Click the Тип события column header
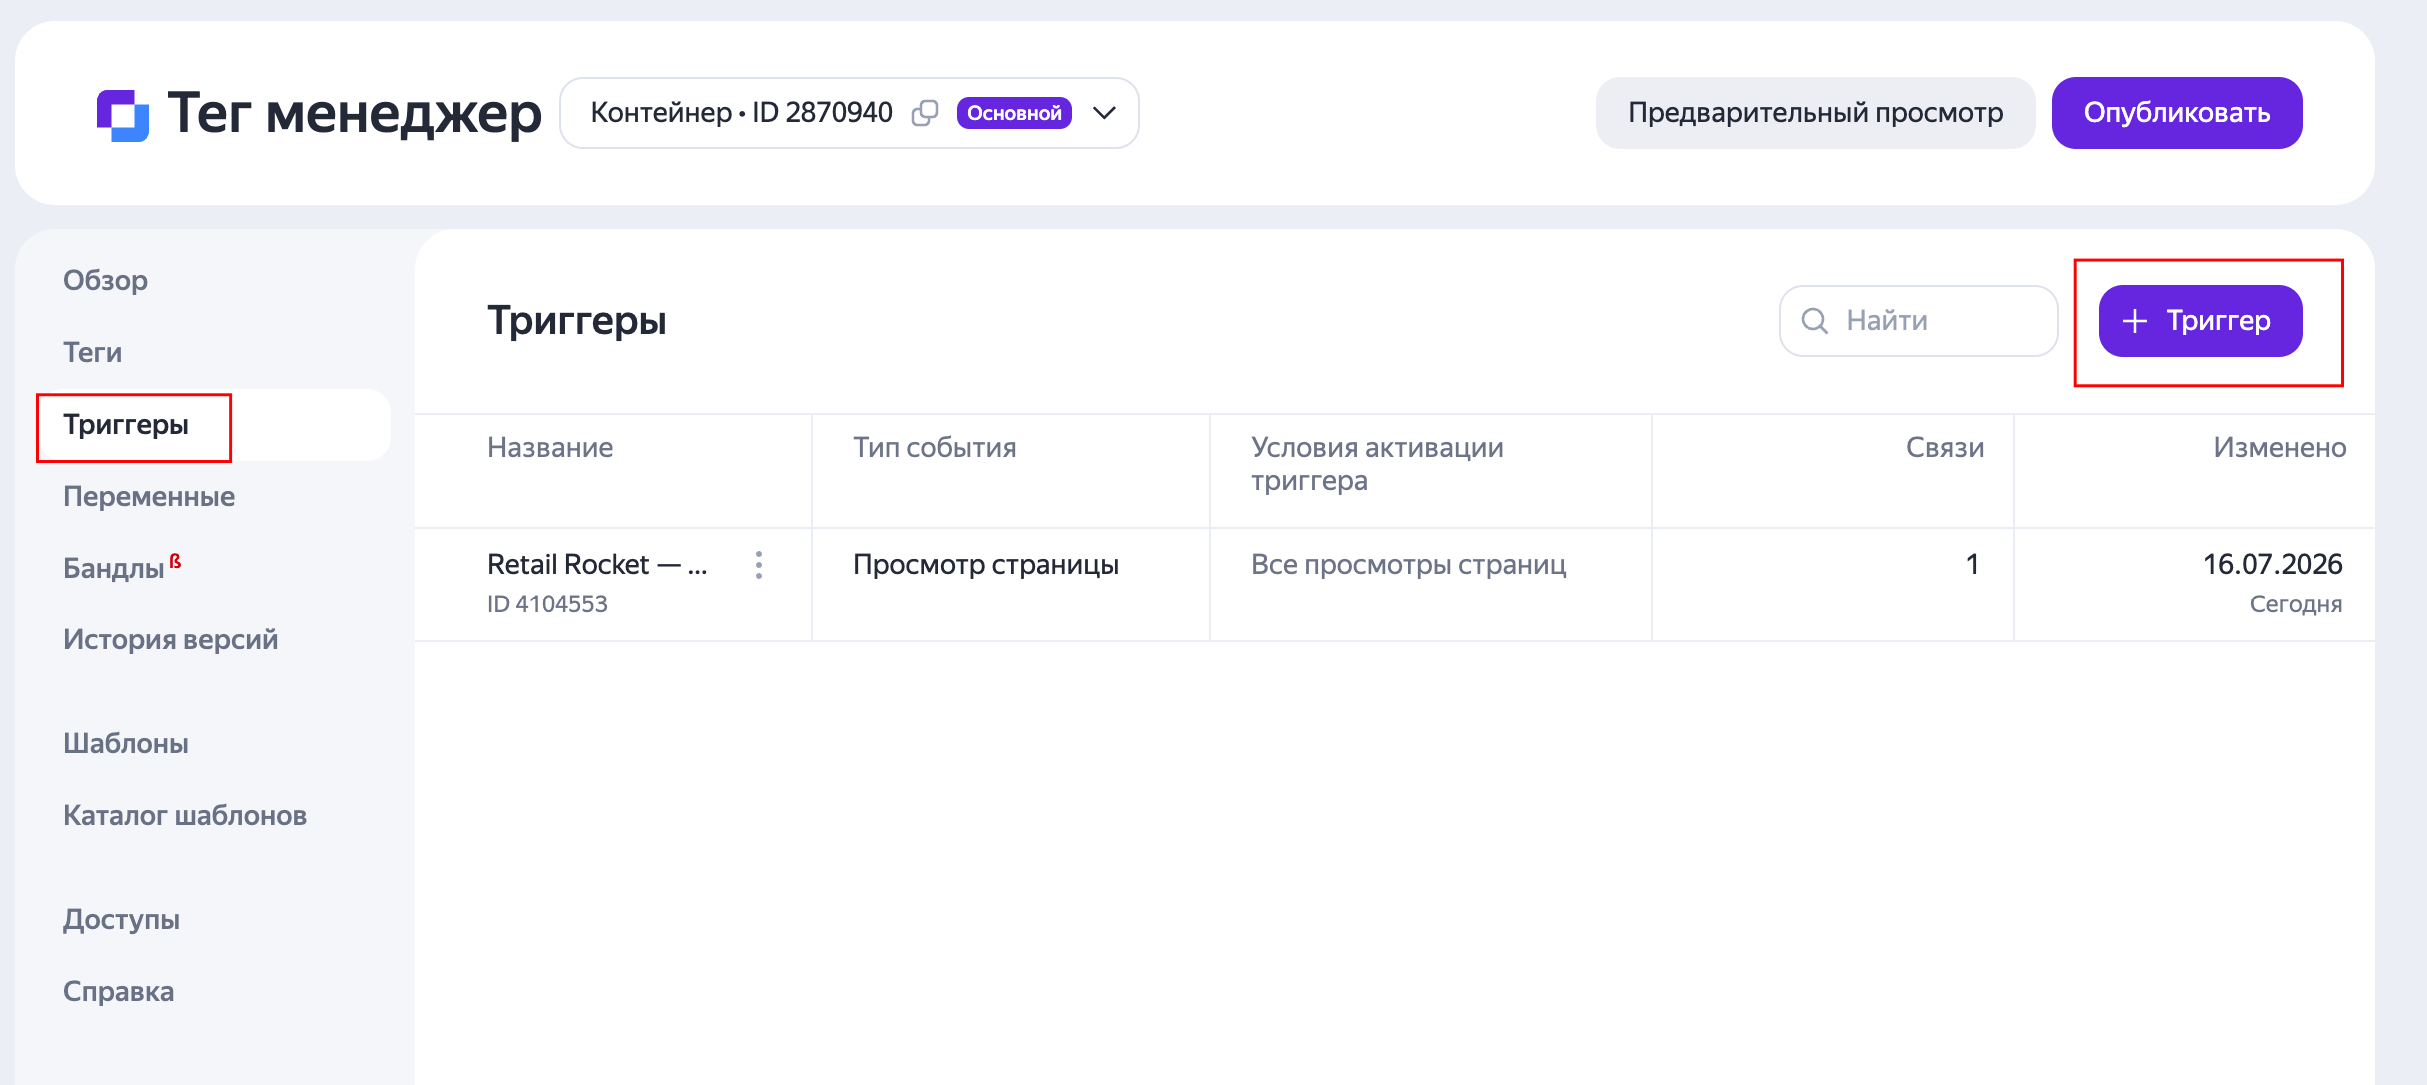 [x=934, y=447]
